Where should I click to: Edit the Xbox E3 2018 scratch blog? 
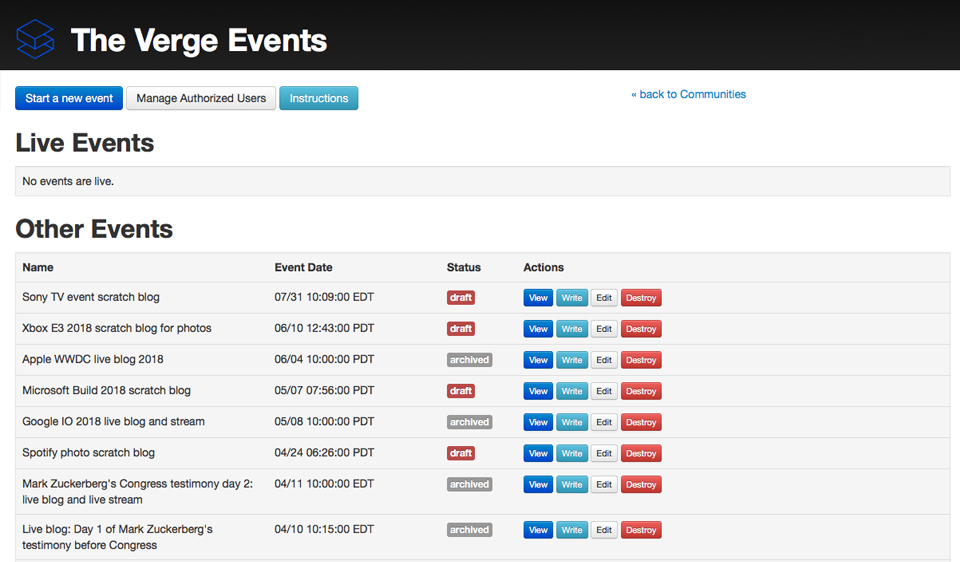604,329
